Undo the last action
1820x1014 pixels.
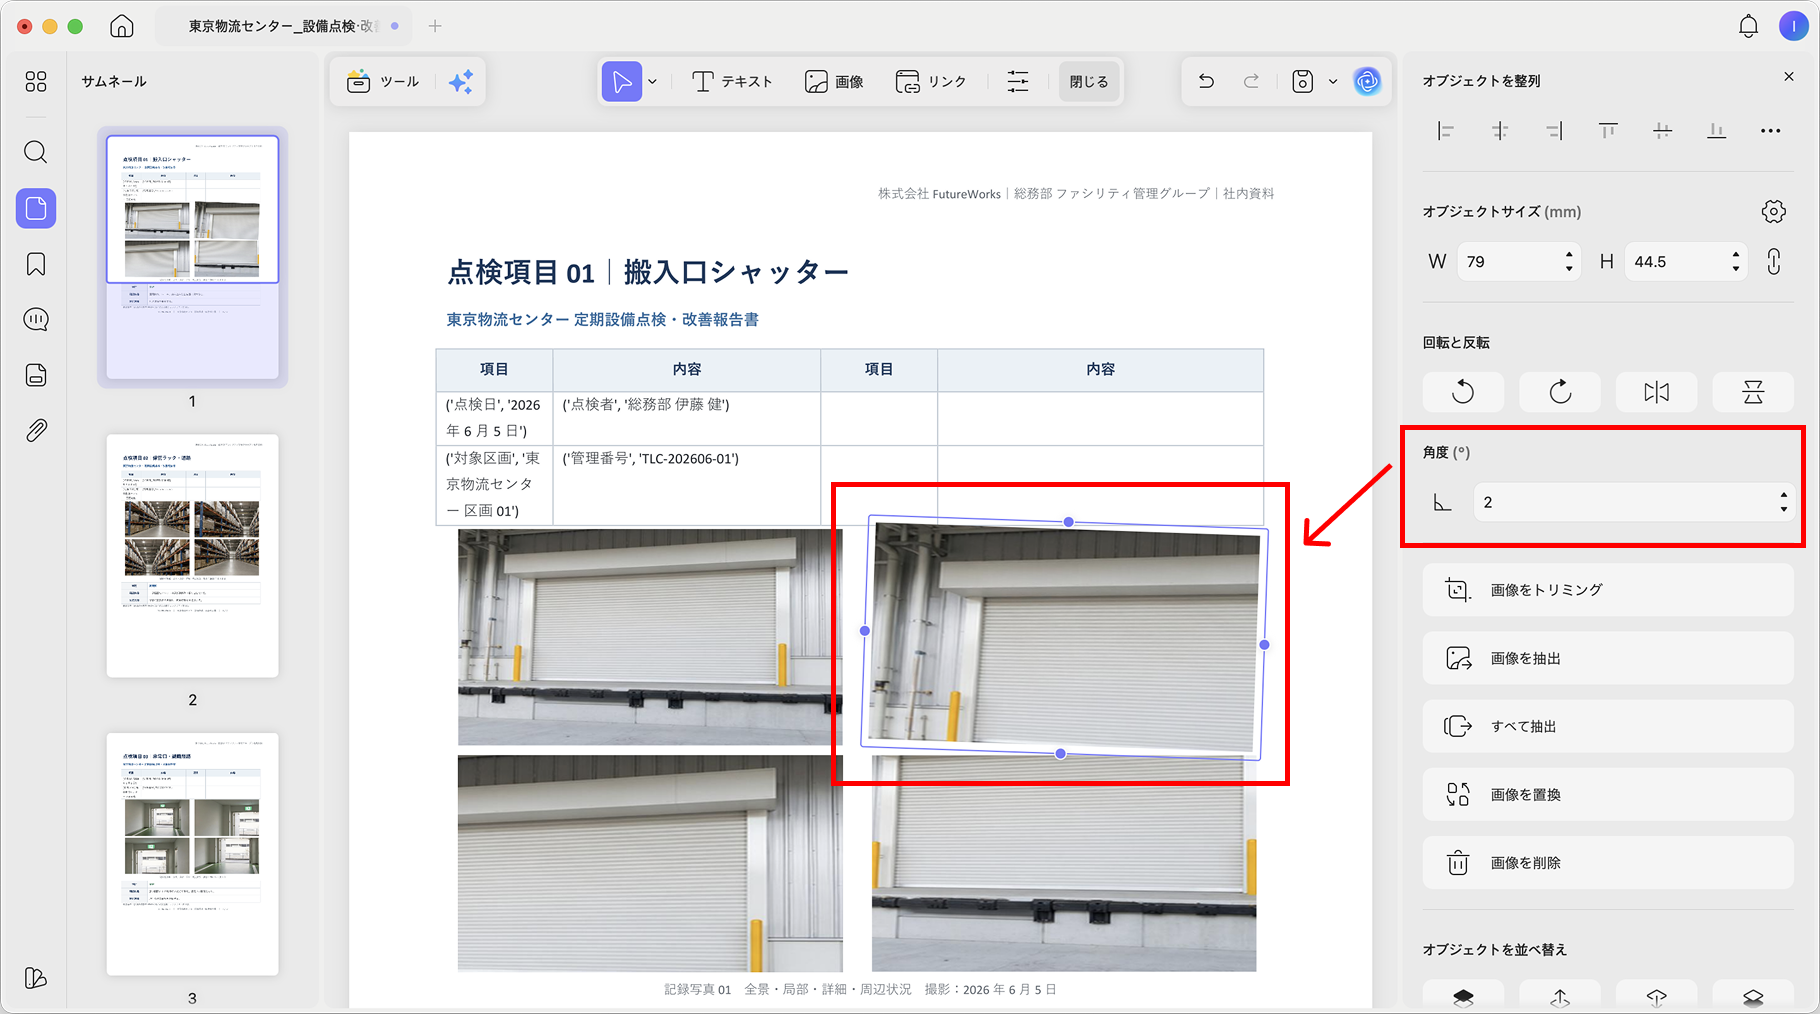point(1207,82)
